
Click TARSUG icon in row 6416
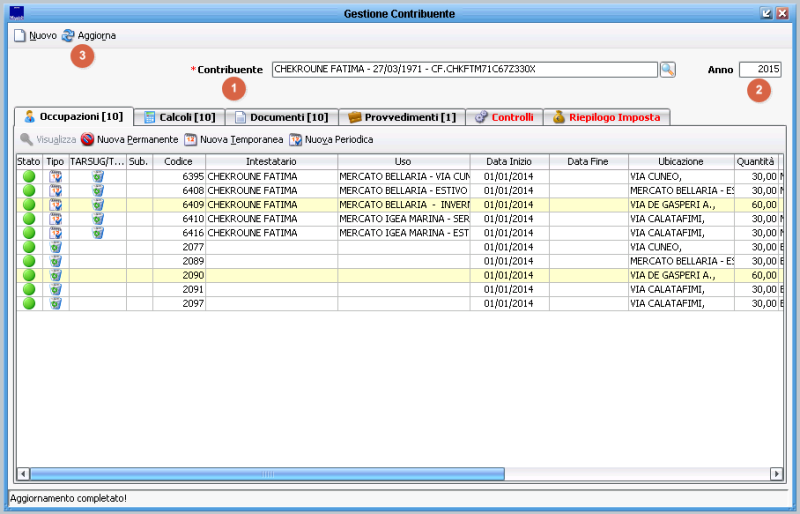point(98,233)
